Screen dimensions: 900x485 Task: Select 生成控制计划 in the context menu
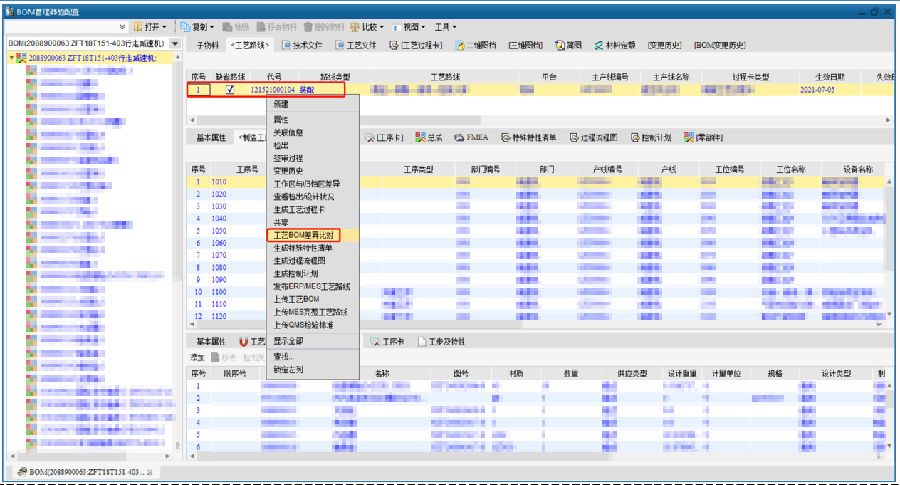[296, 273]
